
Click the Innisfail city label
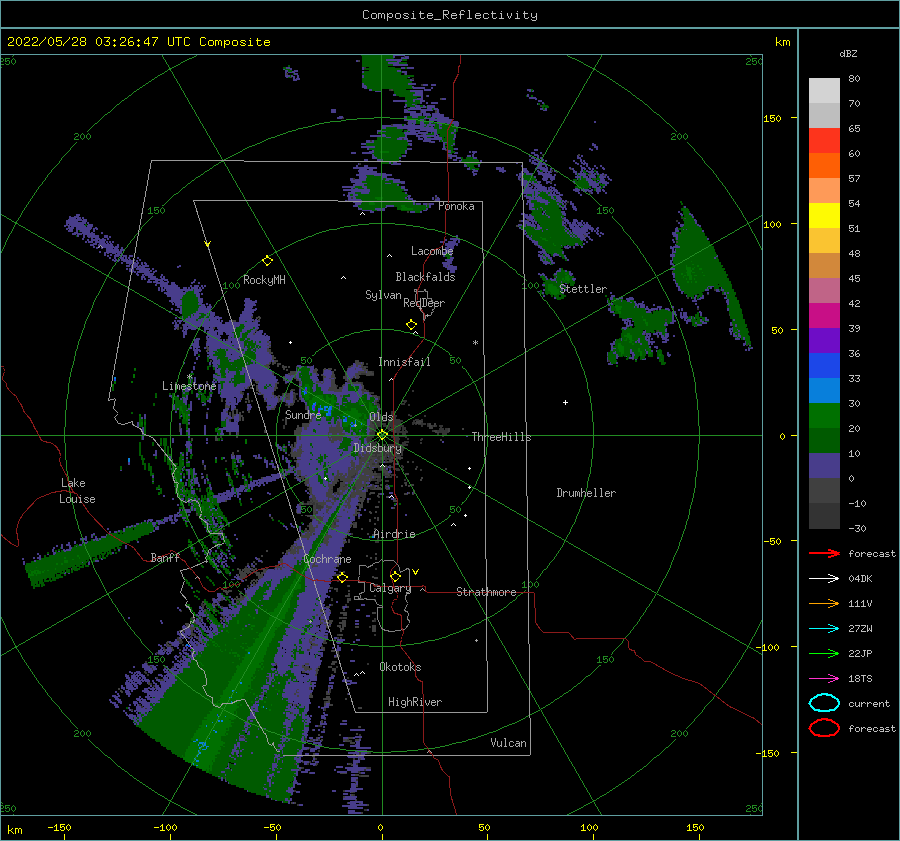pyautogui.click(x=404, y=362)
